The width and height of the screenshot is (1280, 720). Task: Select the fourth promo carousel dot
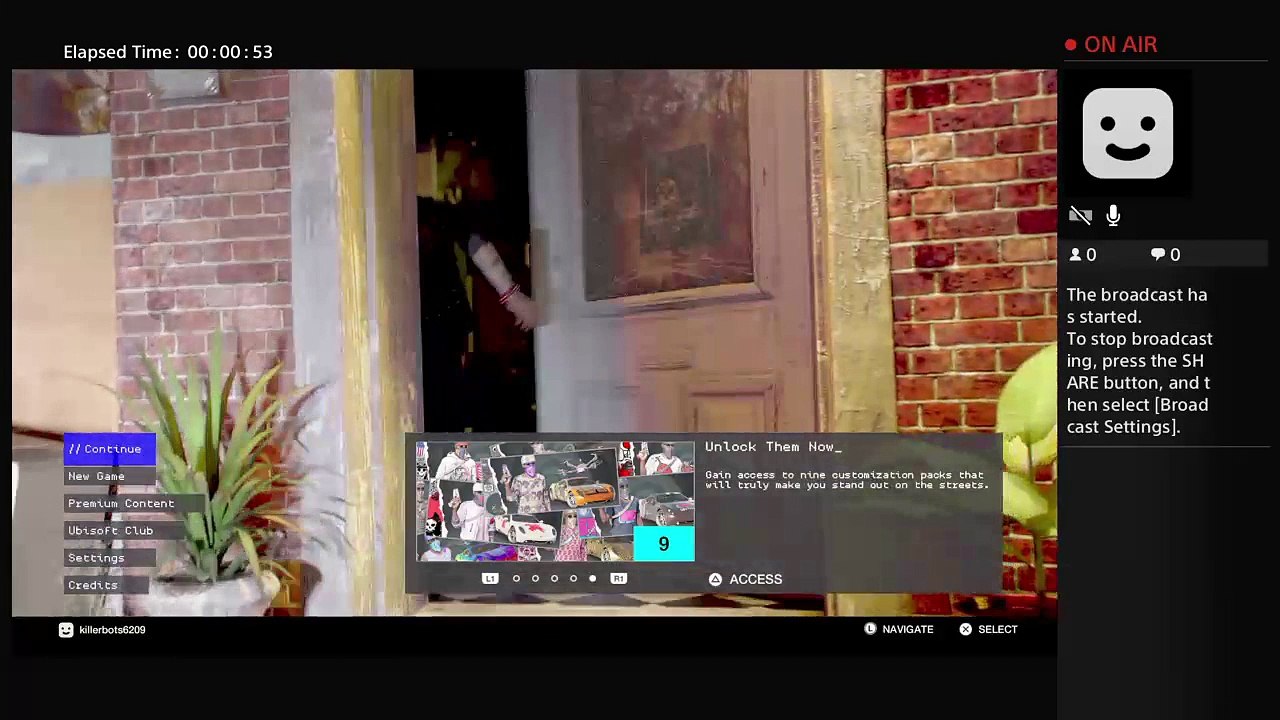[x=573, y=578]
